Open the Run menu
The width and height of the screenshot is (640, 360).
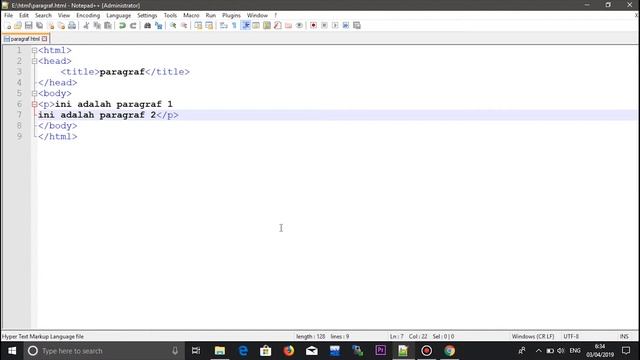point(211,15)
